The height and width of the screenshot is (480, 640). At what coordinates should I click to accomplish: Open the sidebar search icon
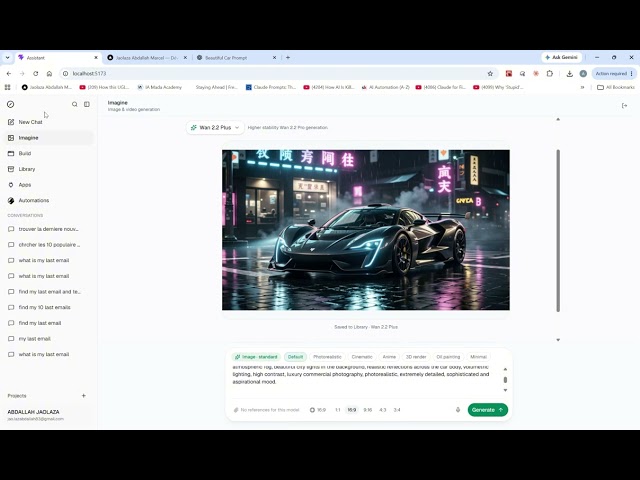tap(74, 104)
